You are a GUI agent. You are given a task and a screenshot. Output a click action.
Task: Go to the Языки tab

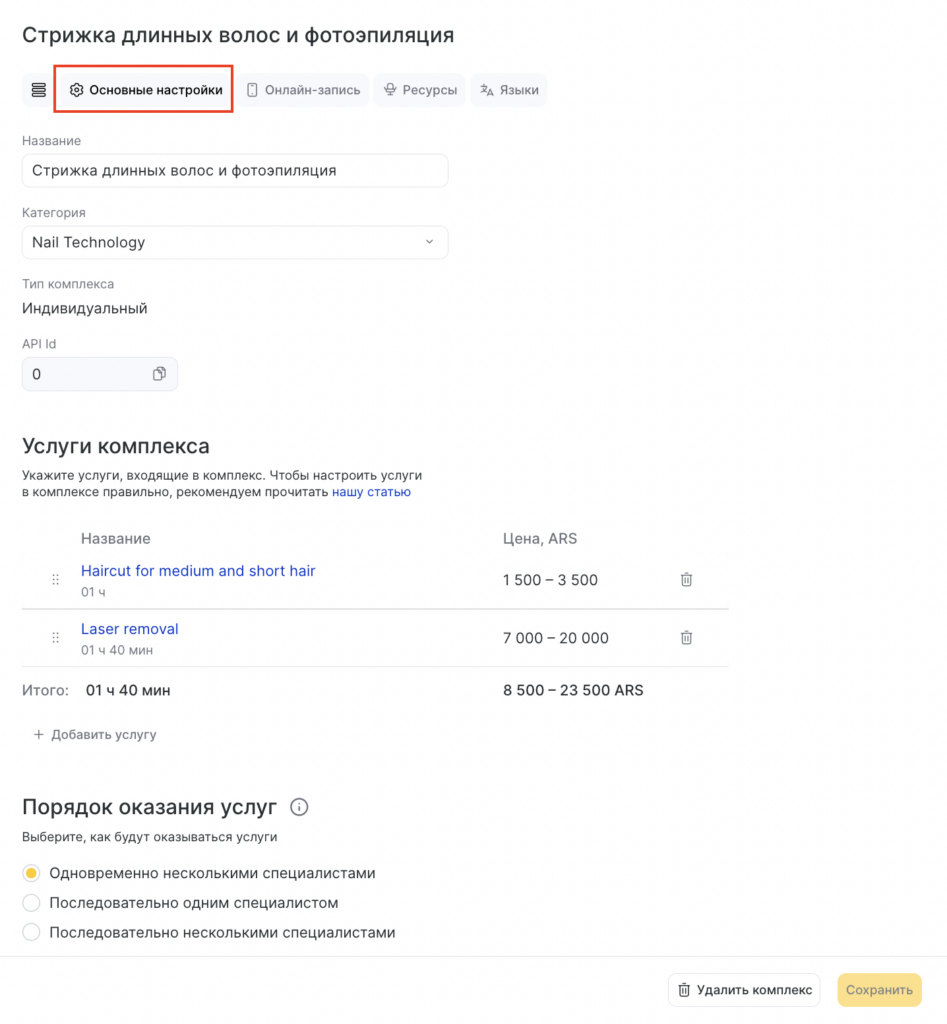[x=509, y=90]
